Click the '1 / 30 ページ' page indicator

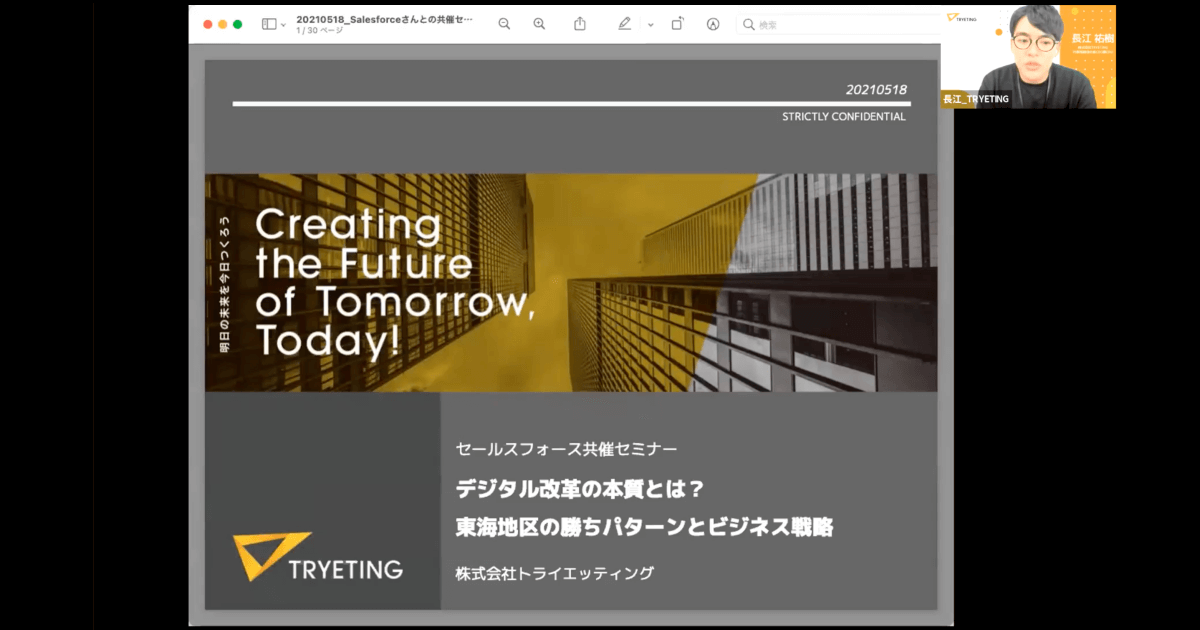[319, 31]
